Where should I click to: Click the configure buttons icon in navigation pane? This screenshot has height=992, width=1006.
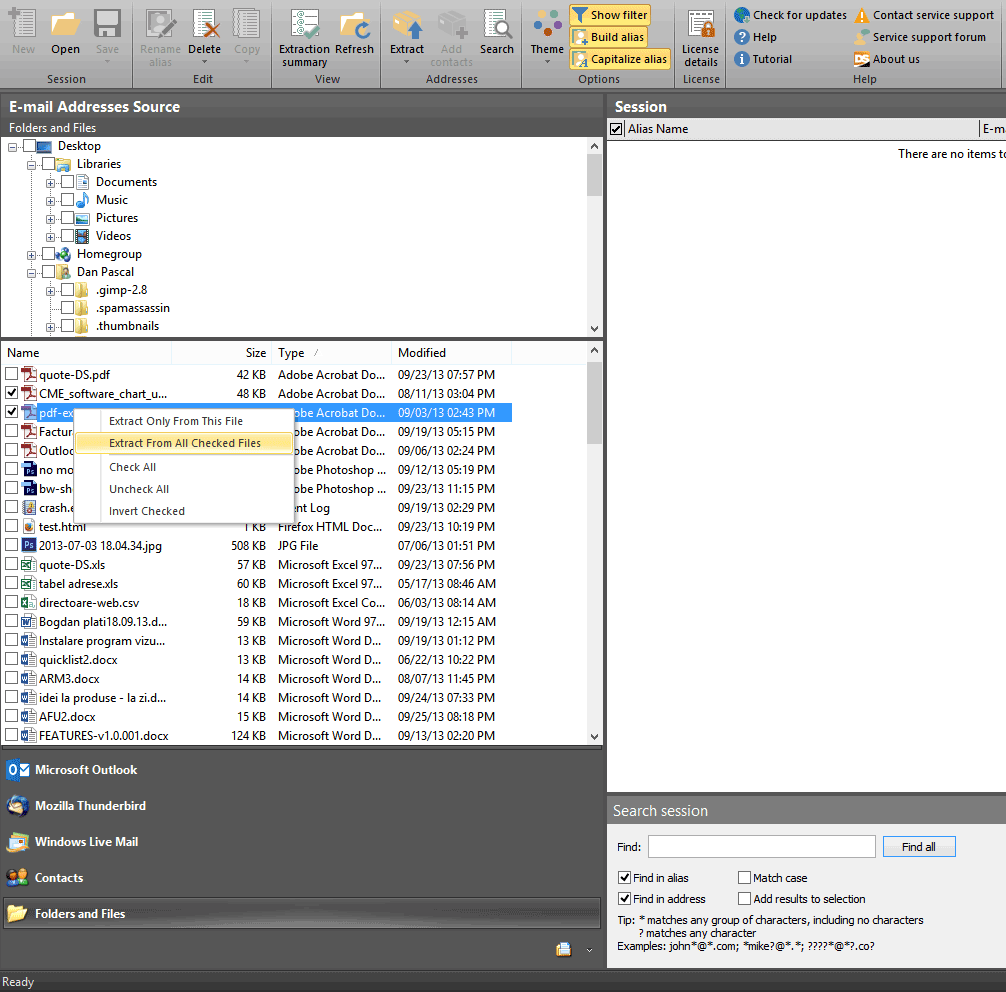click(x=563, y=950)
